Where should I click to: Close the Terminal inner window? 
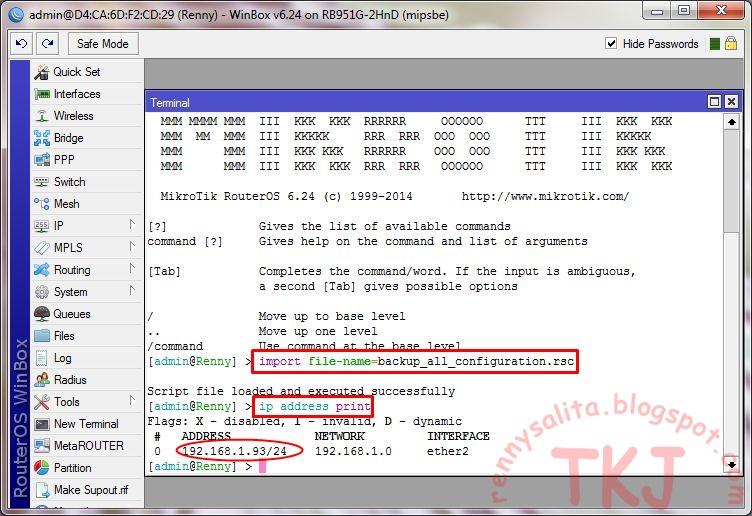click(731, 102)
